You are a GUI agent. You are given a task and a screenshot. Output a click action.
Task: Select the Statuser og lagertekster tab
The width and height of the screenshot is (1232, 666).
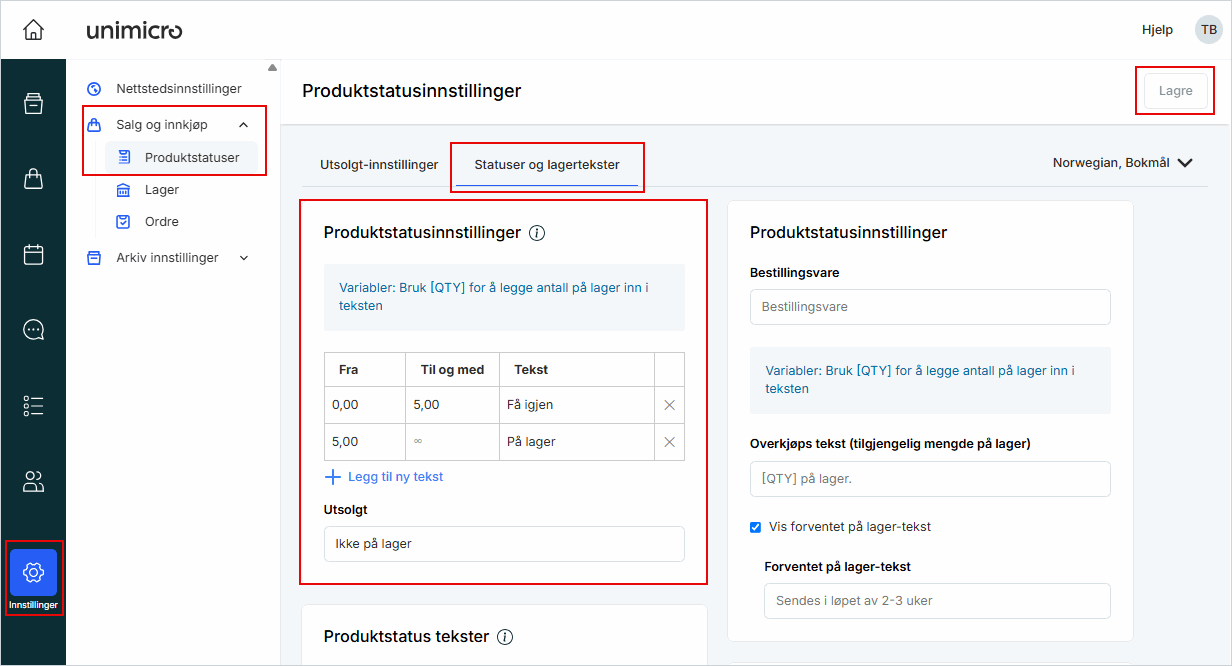547,165
